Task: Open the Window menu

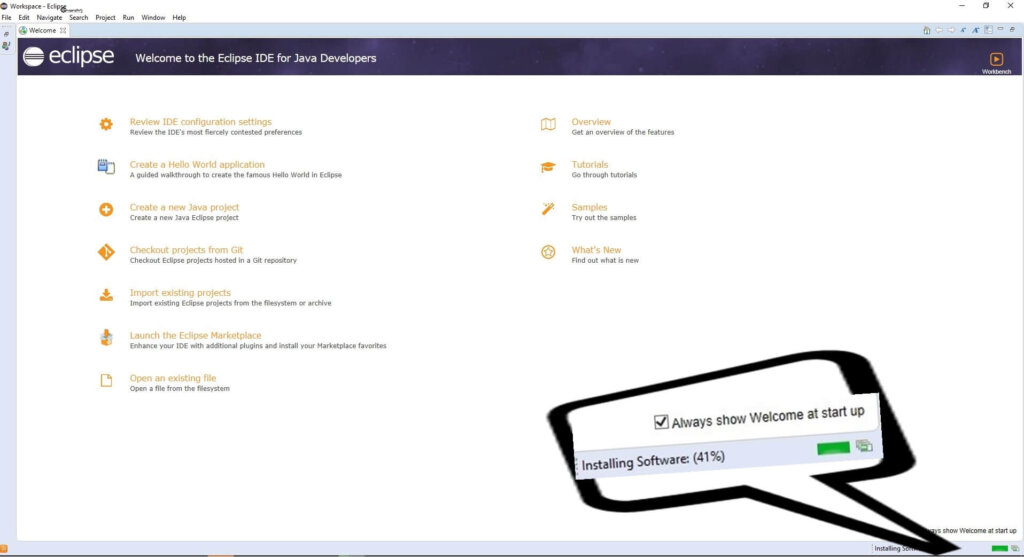Action: coord(153,18)
